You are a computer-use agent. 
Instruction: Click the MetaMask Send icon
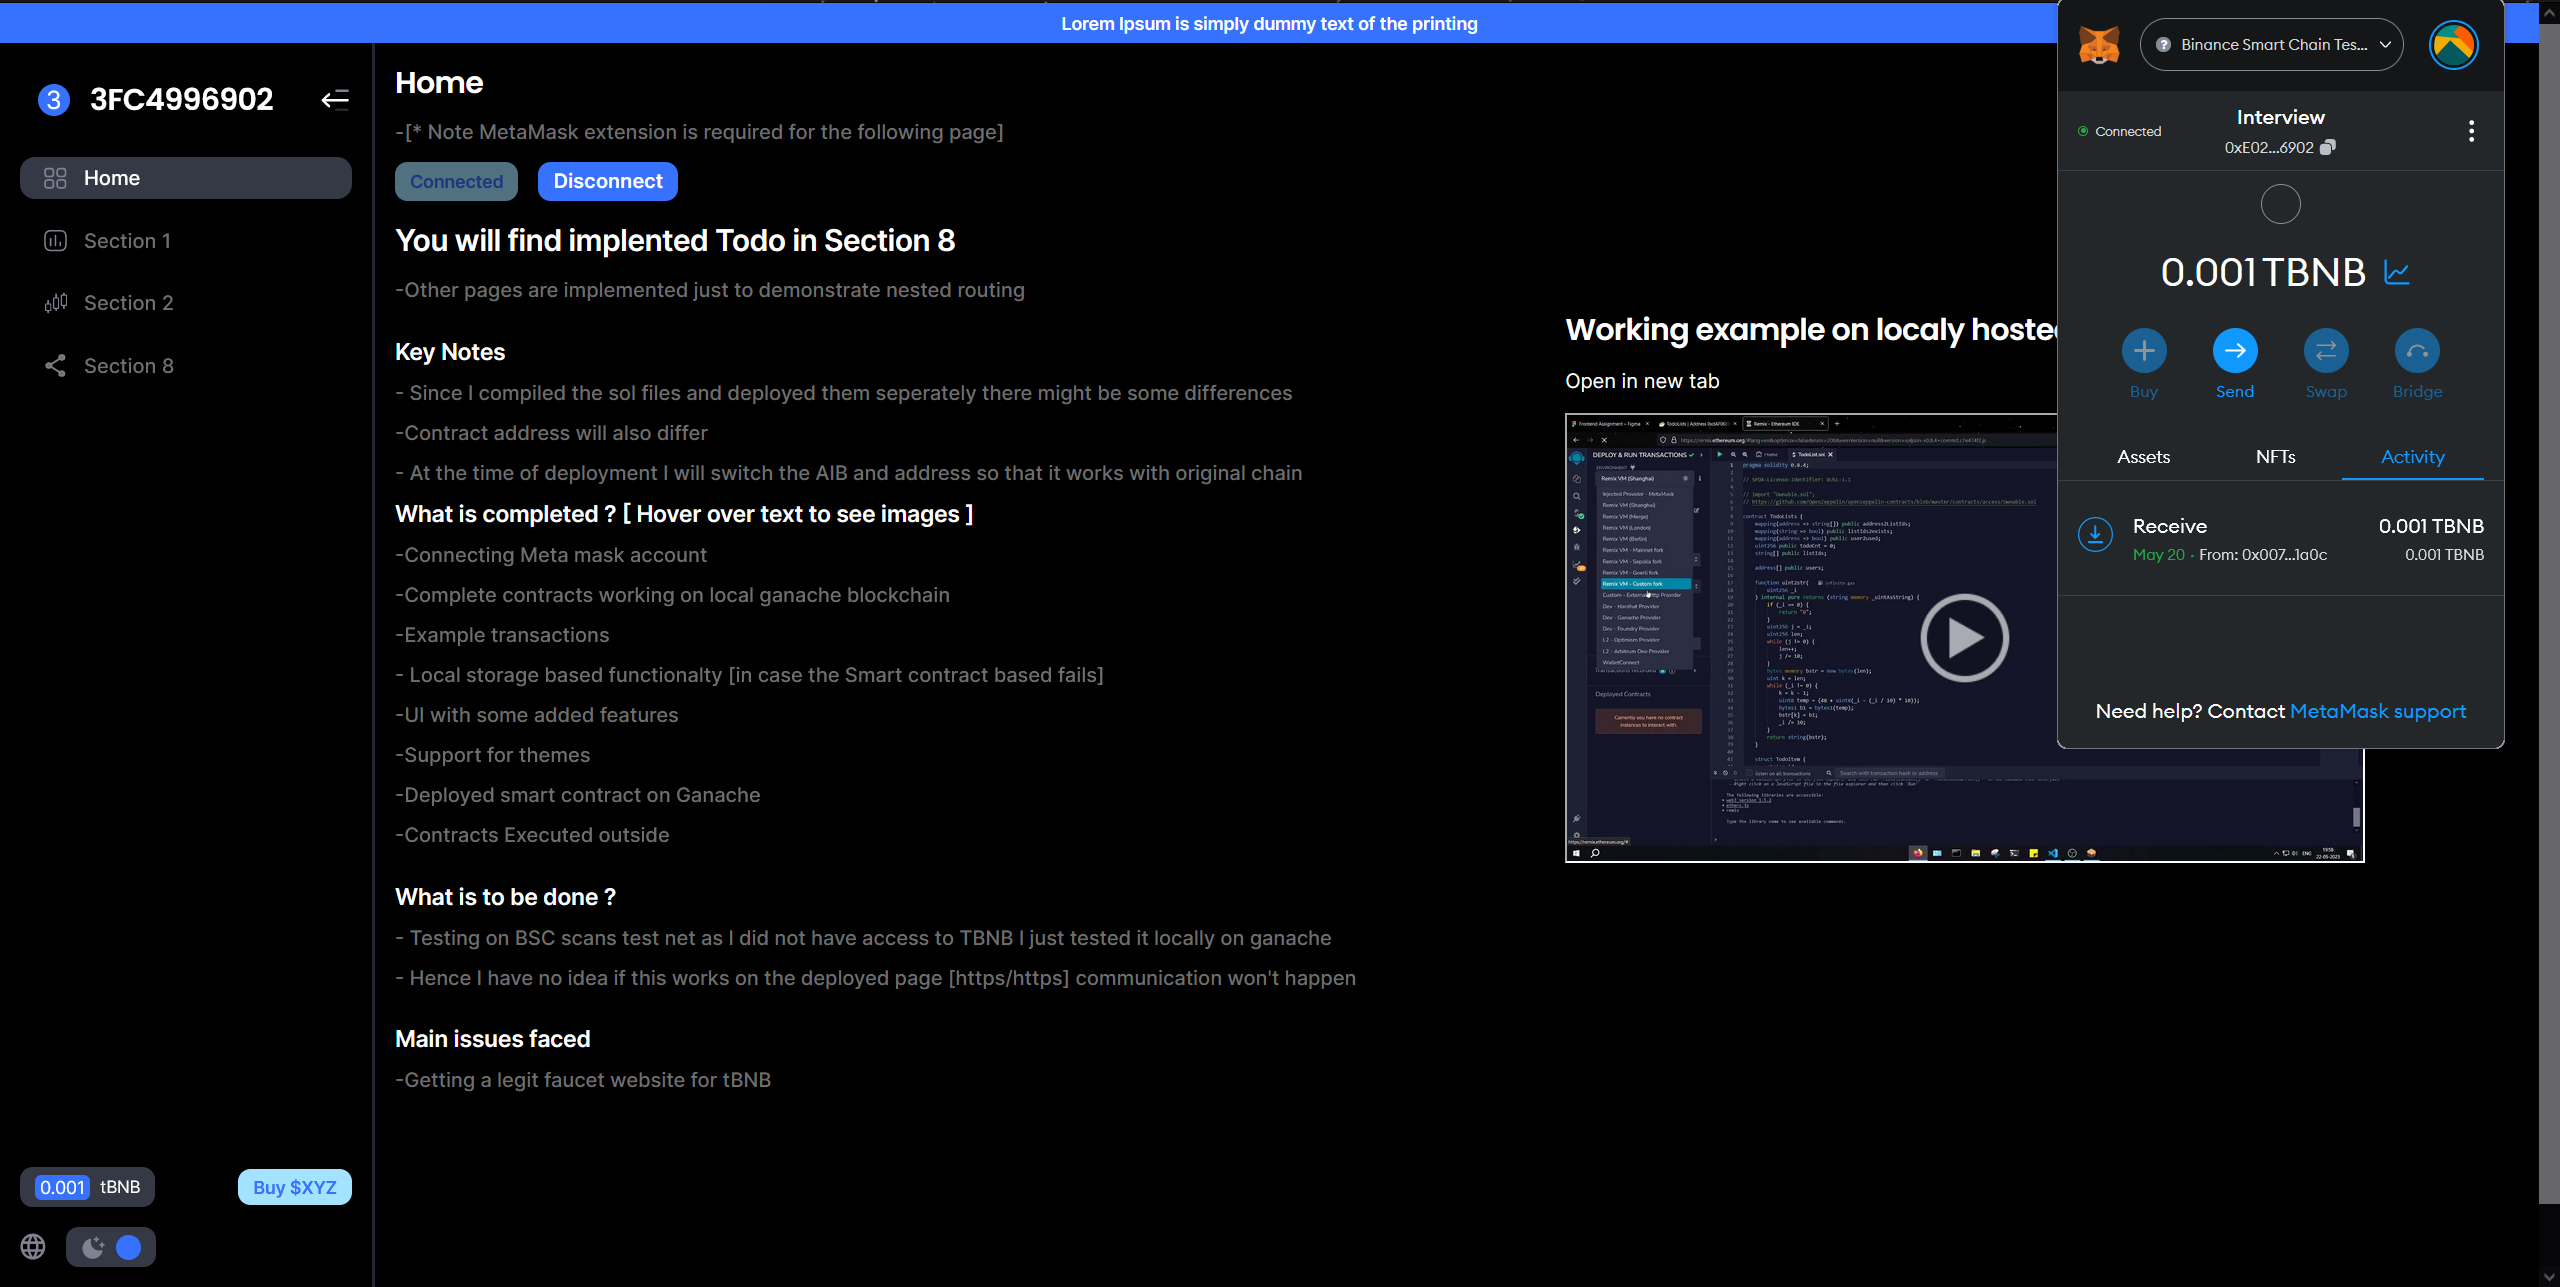tap(2235, 351)
